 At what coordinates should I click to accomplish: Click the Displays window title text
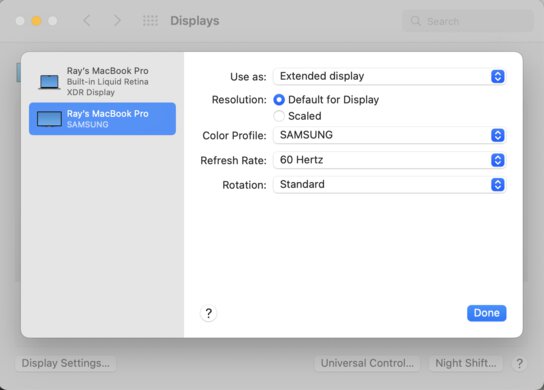coord(195,21)
